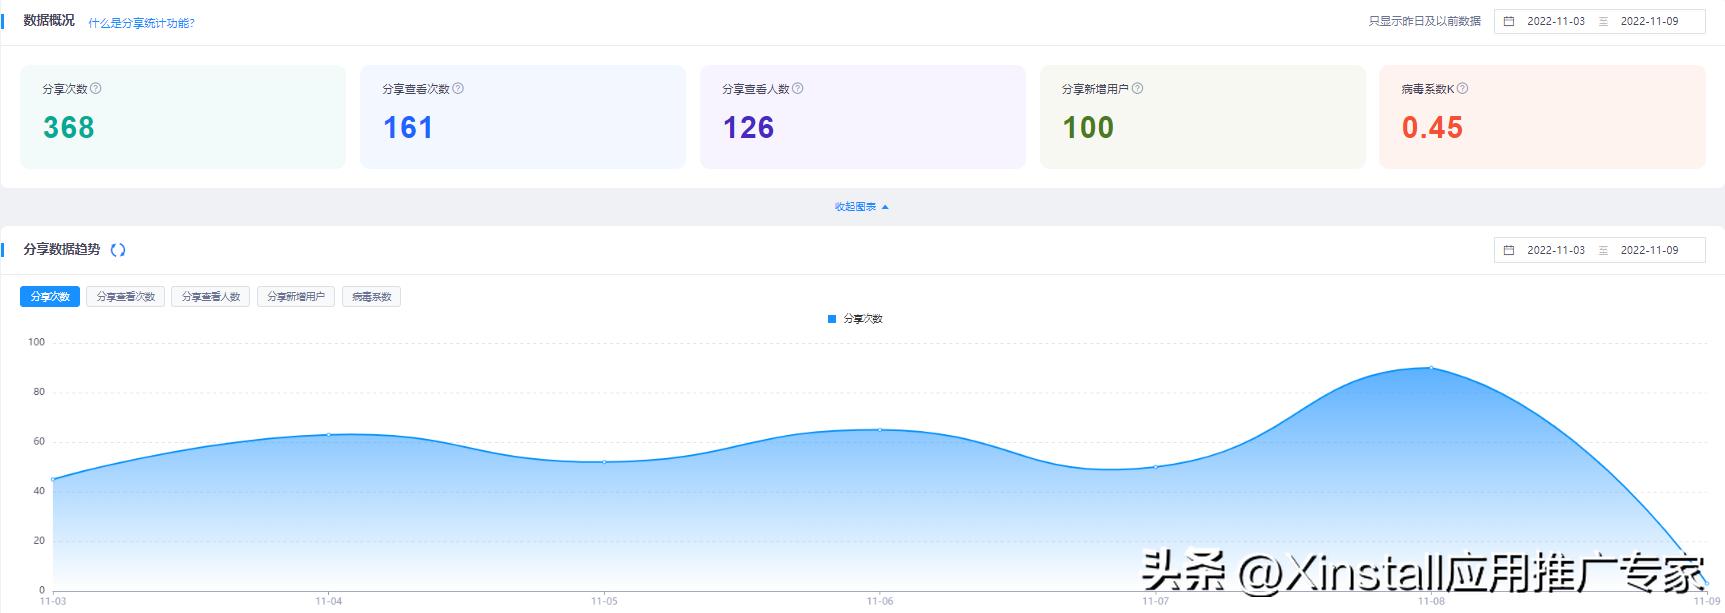The width and height of the screenshot is (1725, 613).
Task: Click the 126 分享查看人数 value
Action: (x=749, y=128)
